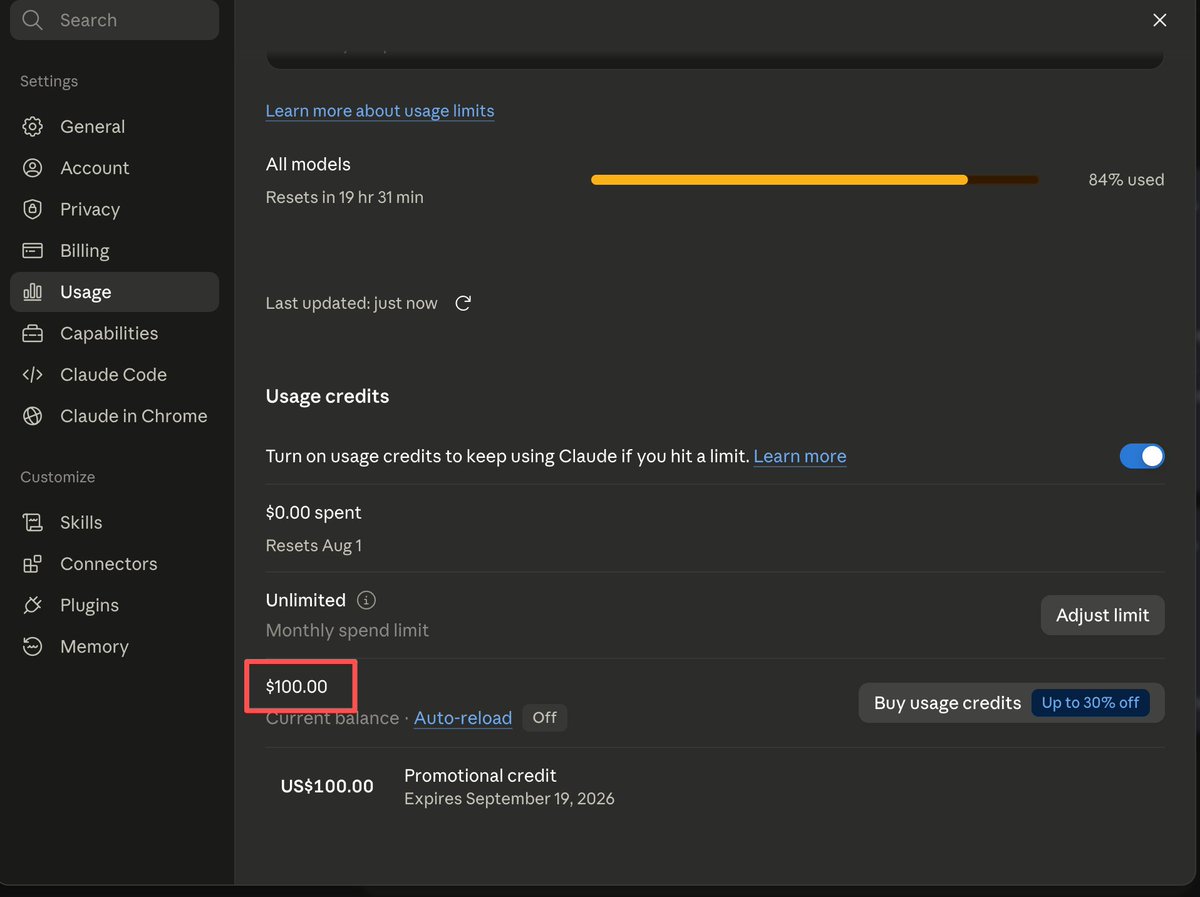Click the Resets in 19 hr 31 min text
This screenshot has height=897, width=1200.
coord(345,198)
